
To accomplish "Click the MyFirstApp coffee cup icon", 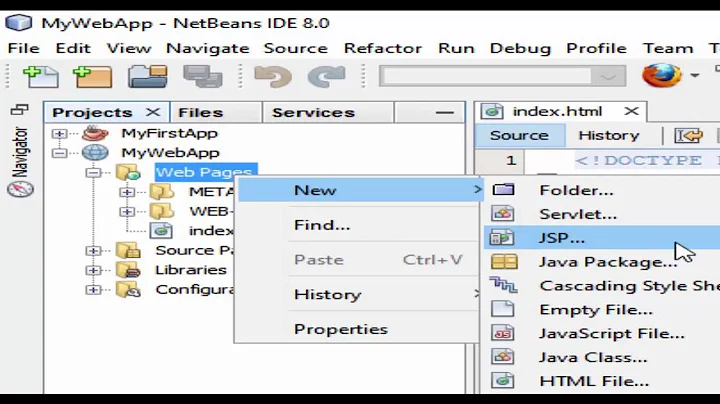I will [95, 134].
